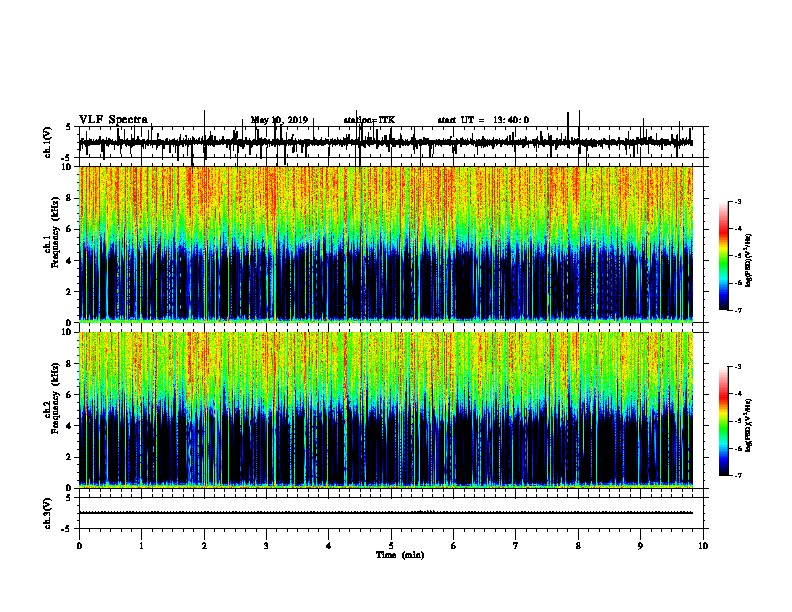
Task: Click the "5" tick on ch.1(V) axis
Action: 68,127
